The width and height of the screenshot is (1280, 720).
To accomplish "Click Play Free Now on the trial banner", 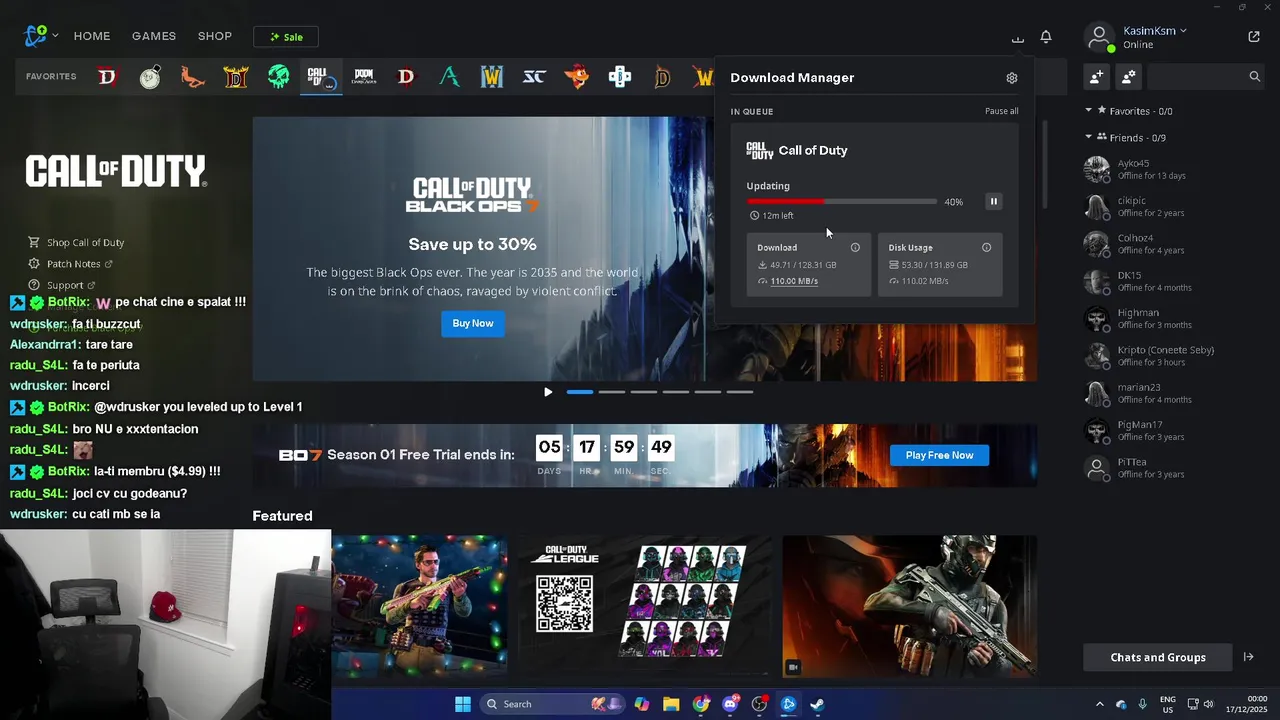I will point(939,455).
